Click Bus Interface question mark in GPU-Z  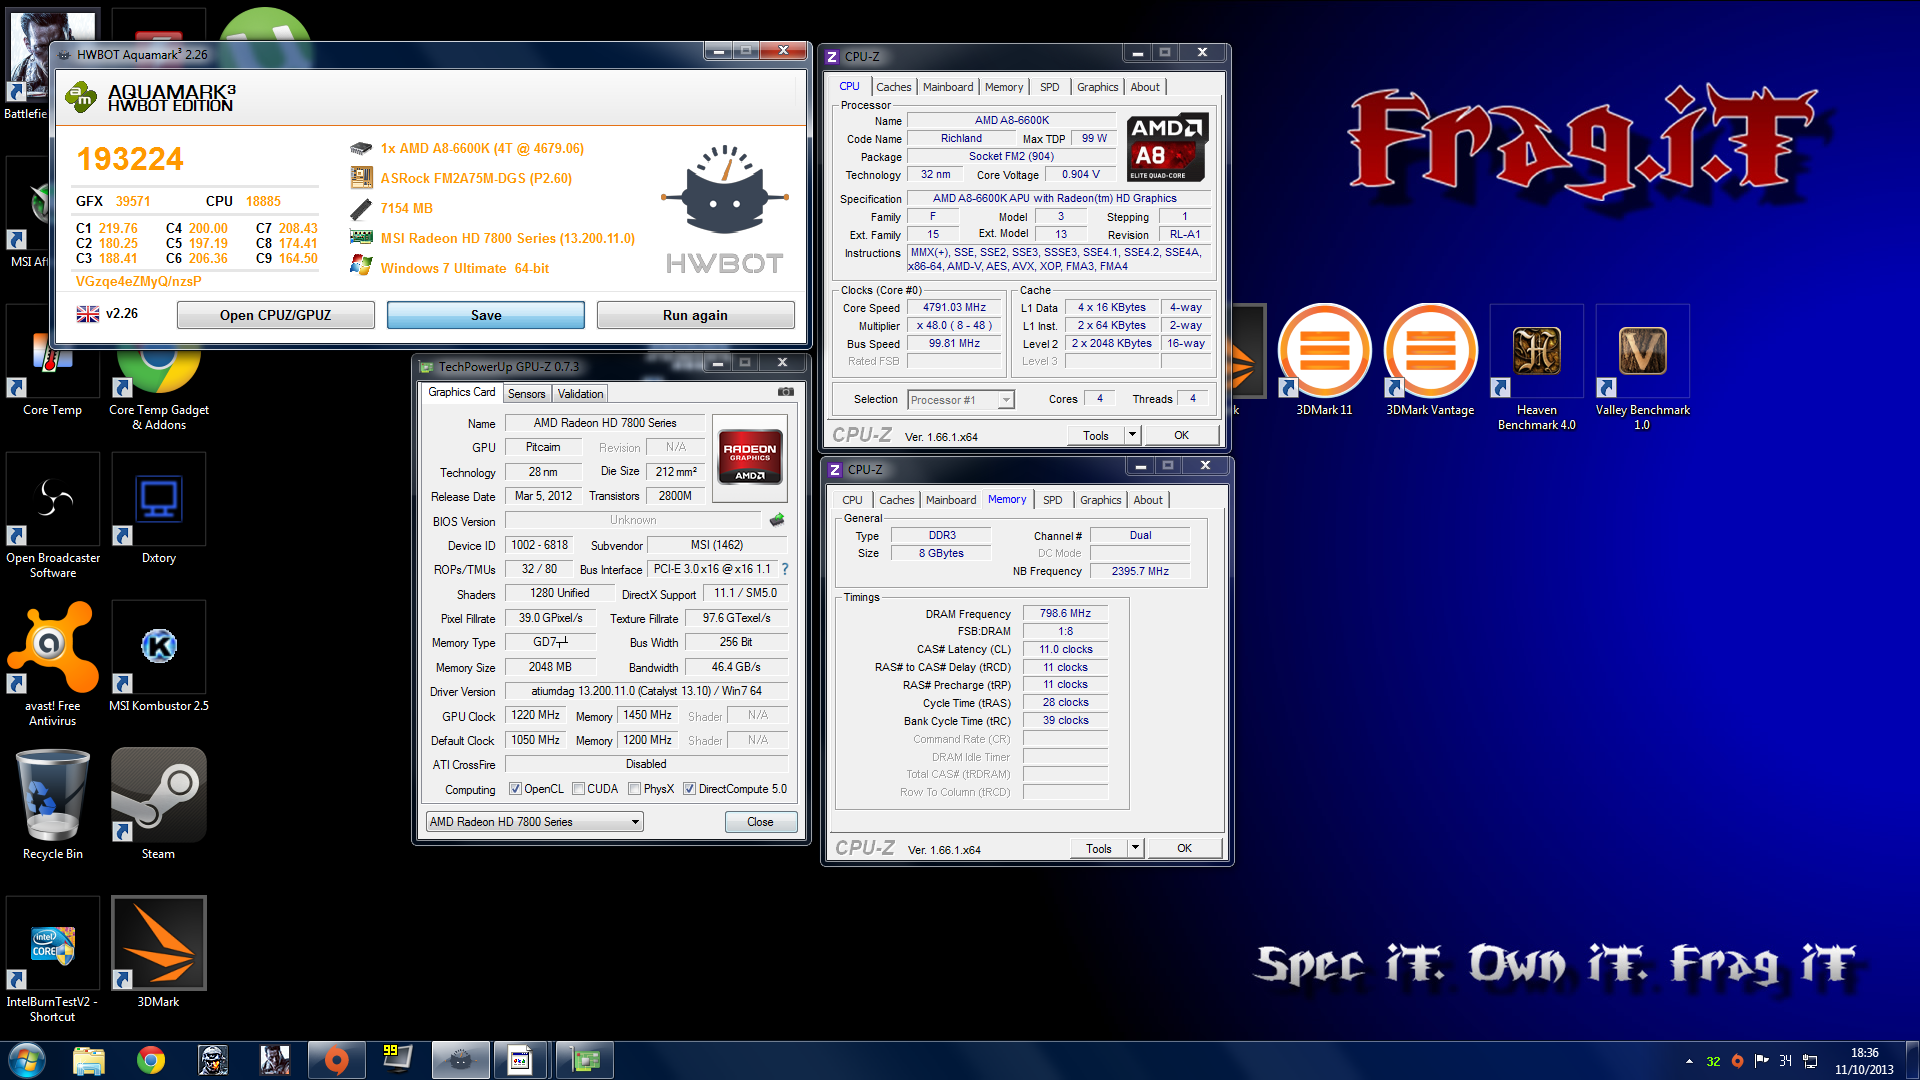tap(785, 569)
